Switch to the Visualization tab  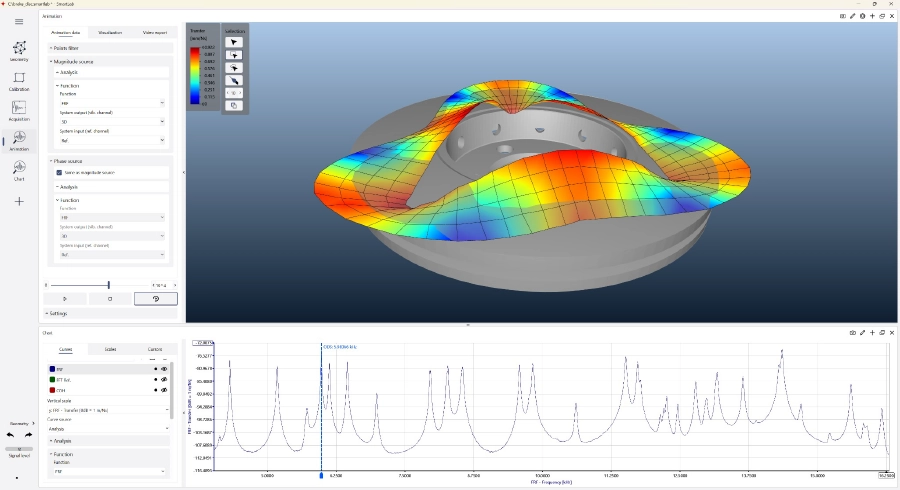[x=110, y=33]
